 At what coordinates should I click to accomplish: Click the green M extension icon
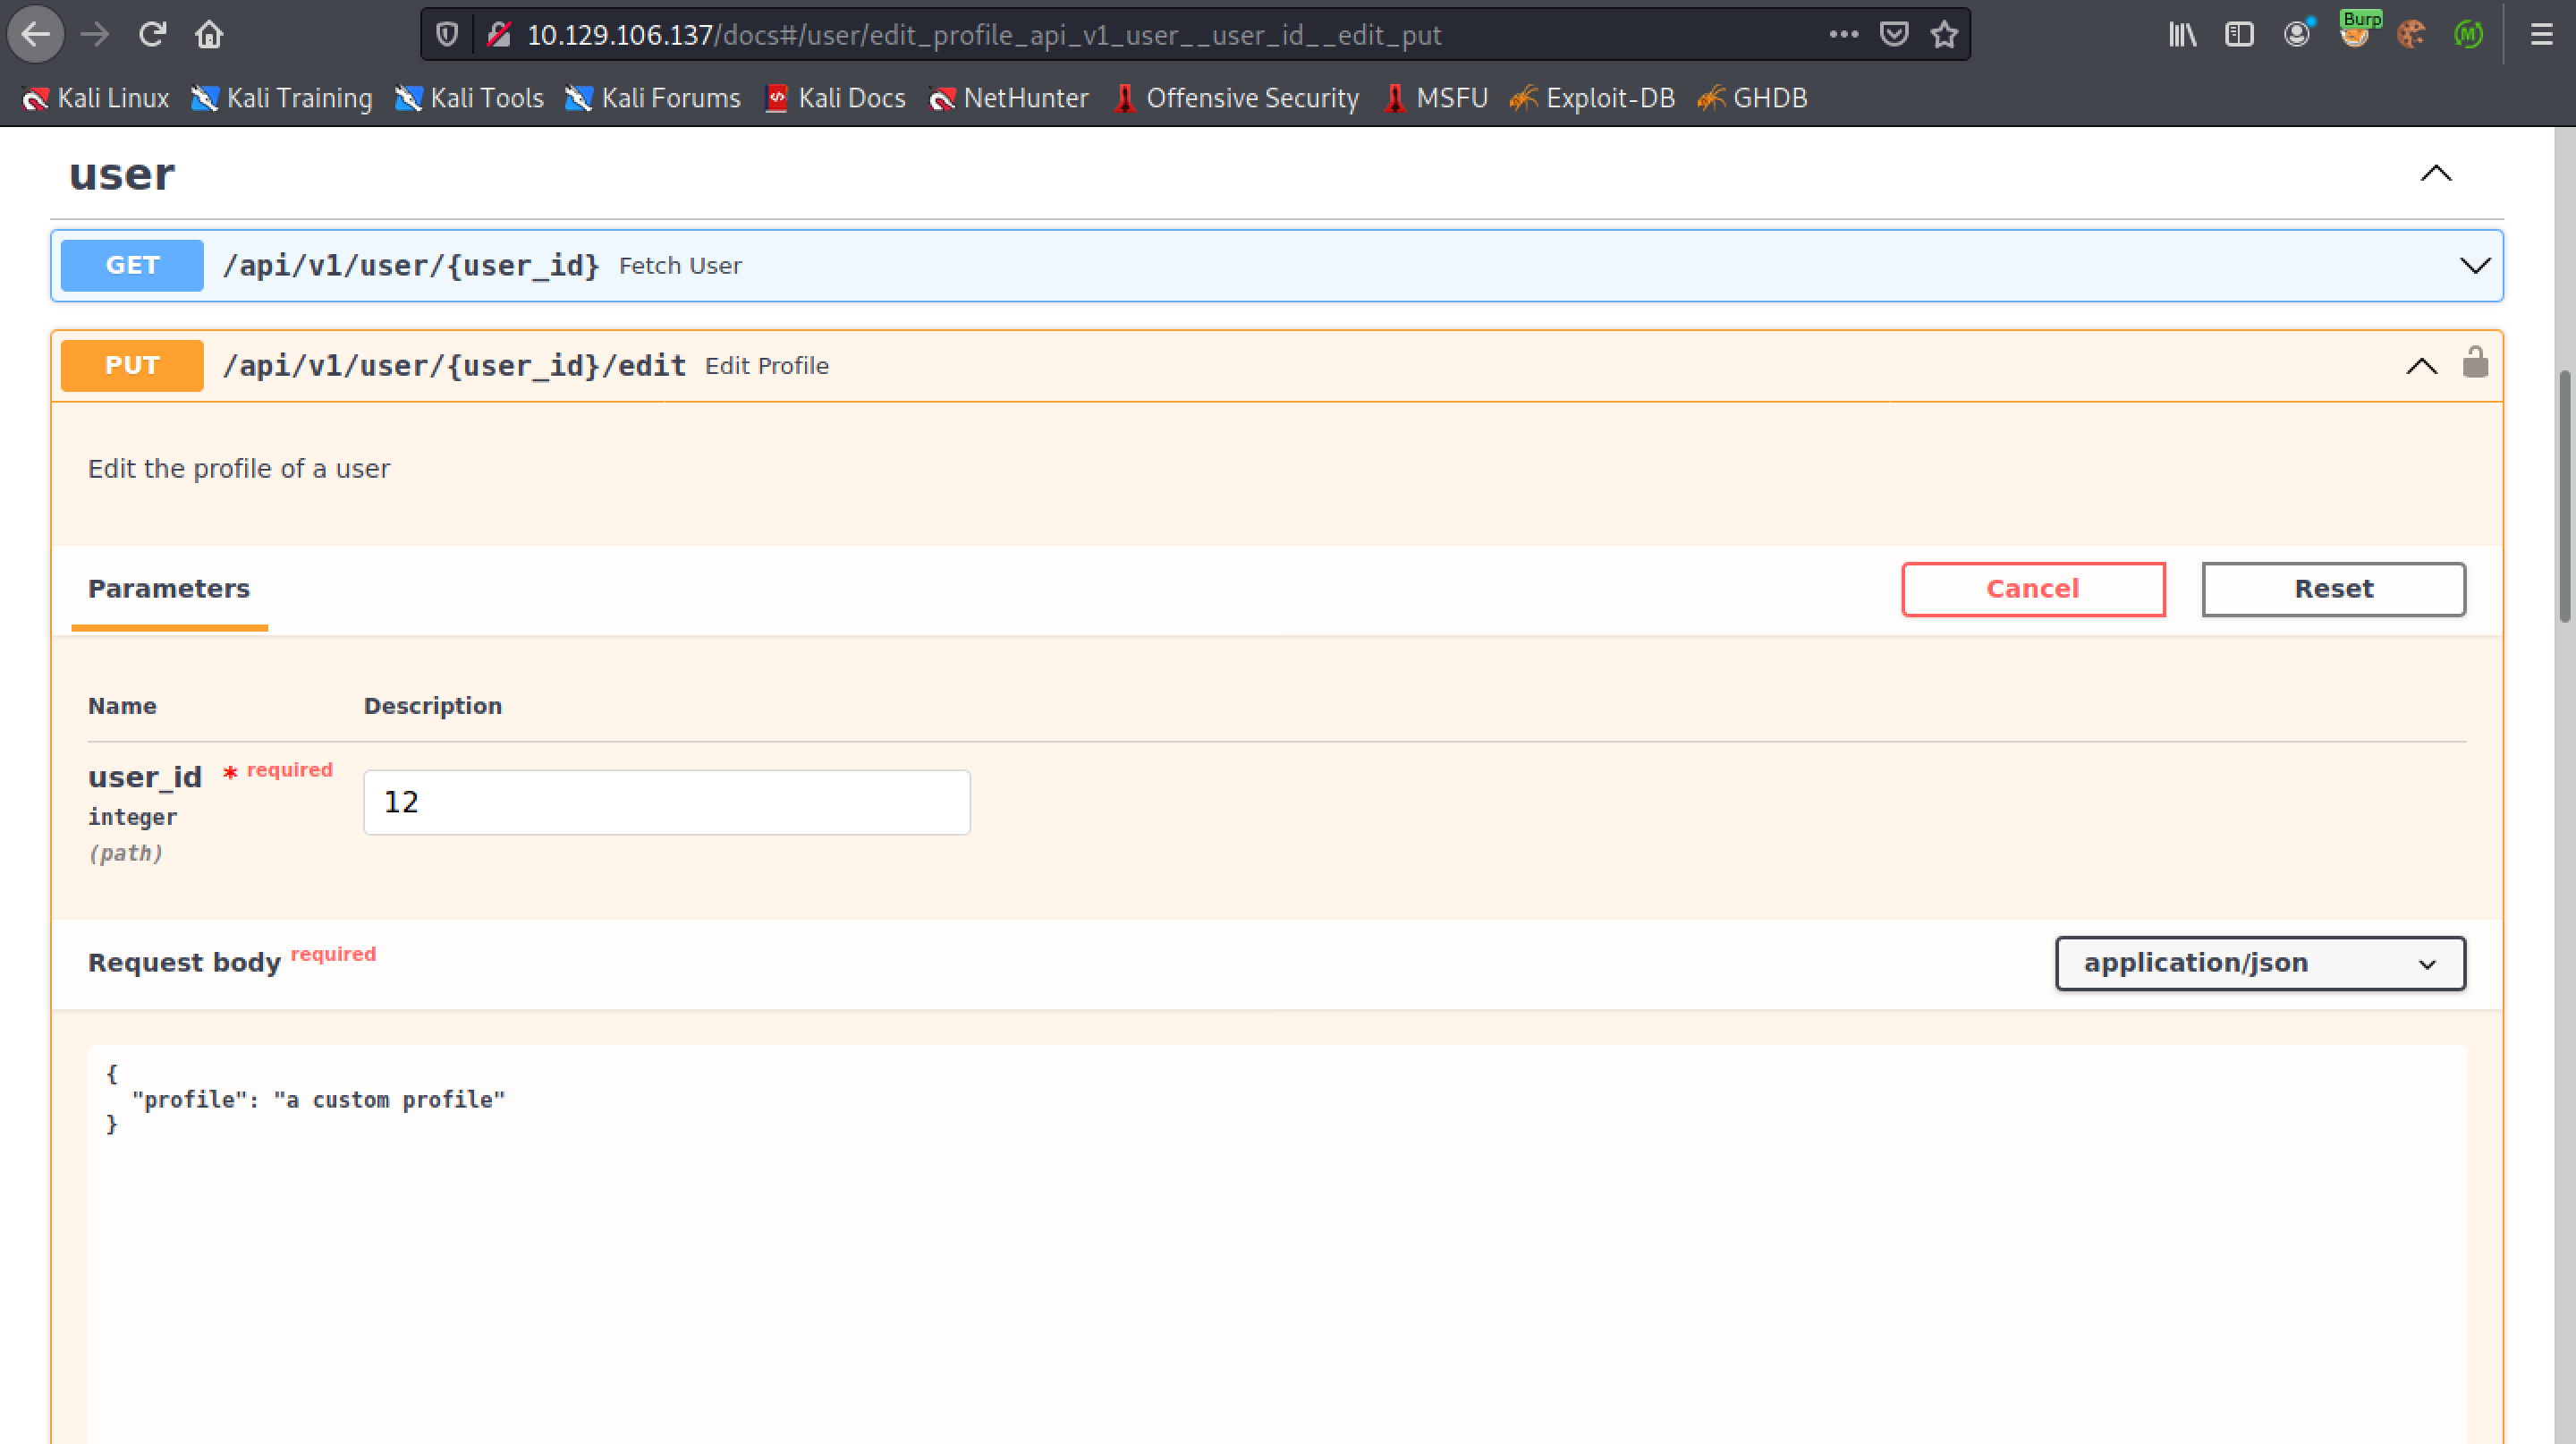2468,35
